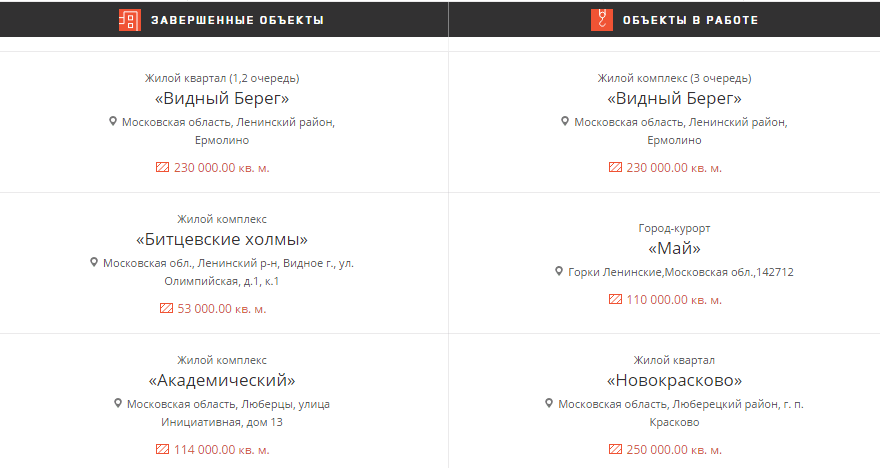Screen dimensions: 880x468
Task: Click the Горки Ленинские address text
Action: point(681,272)
